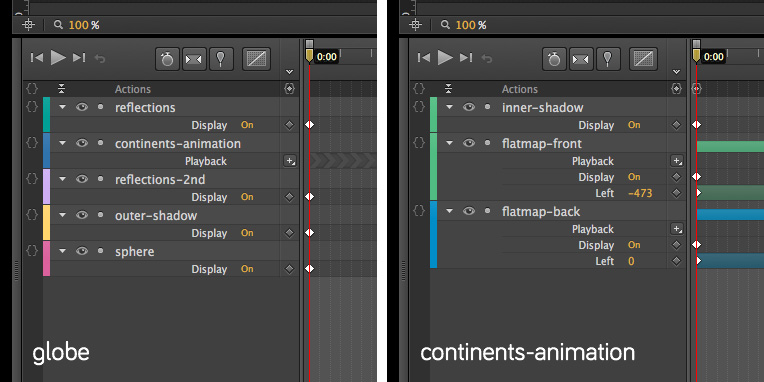
Task: Click the sphere layer pink color swatch
Action: click(x=46, y=259)
